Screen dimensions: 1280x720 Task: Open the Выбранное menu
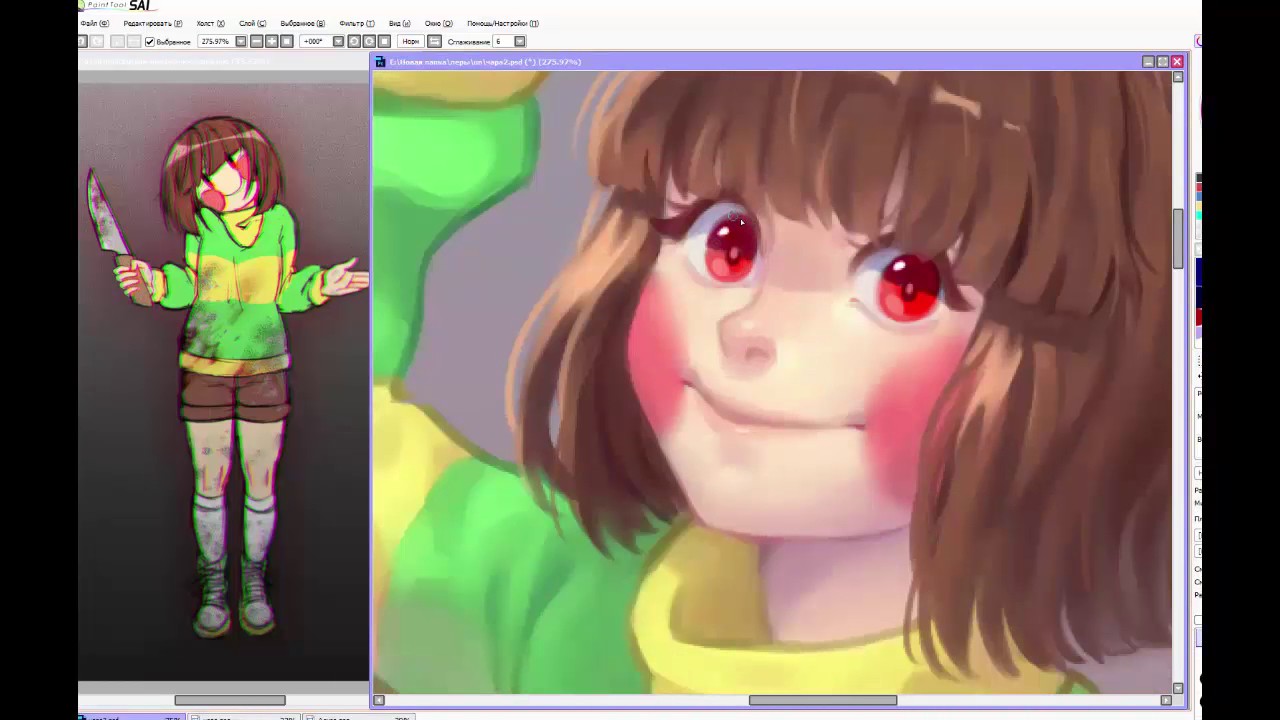[x=302, y=23]
